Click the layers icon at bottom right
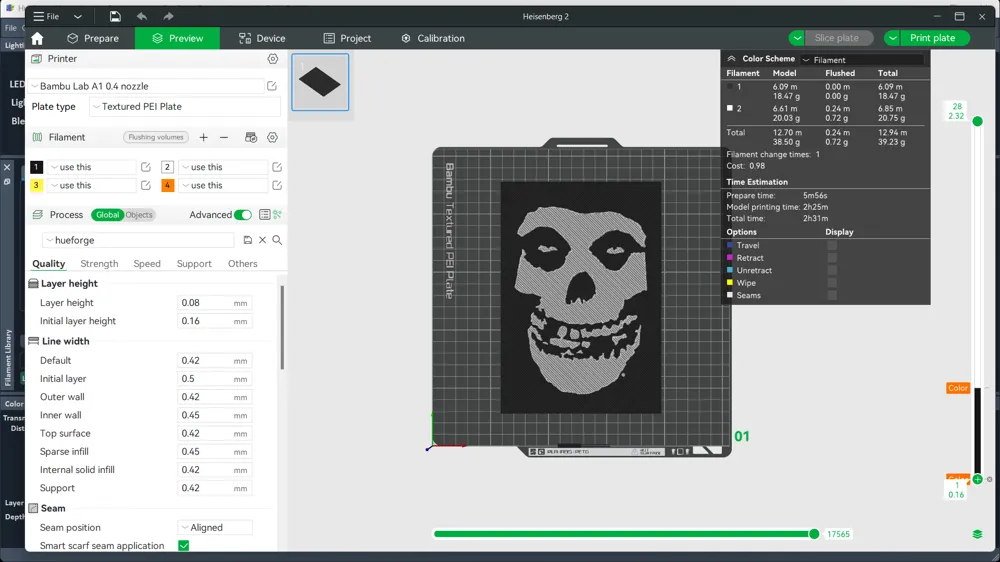 [x=977, y=534]
